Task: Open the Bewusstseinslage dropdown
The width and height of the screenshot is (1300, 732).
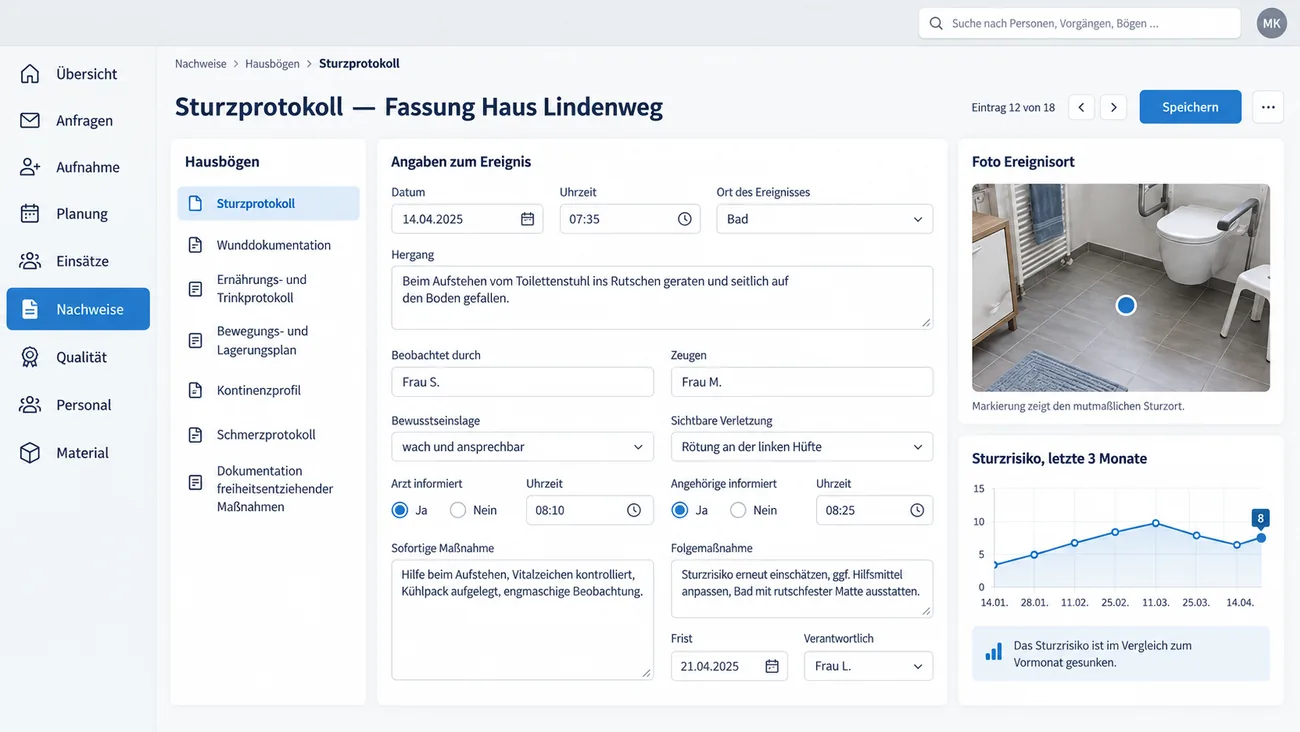Action: tap(522, 447)
